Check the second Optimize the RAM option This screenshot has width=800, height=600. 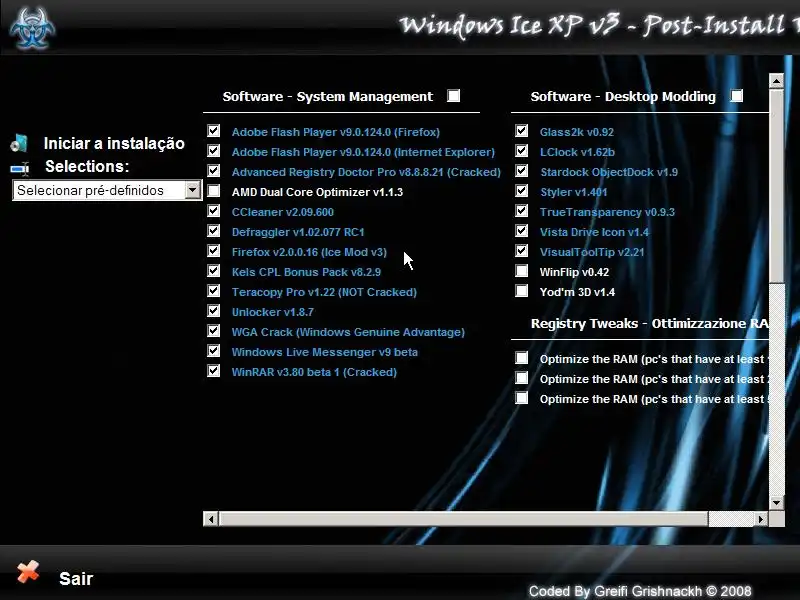pos(521,378)
